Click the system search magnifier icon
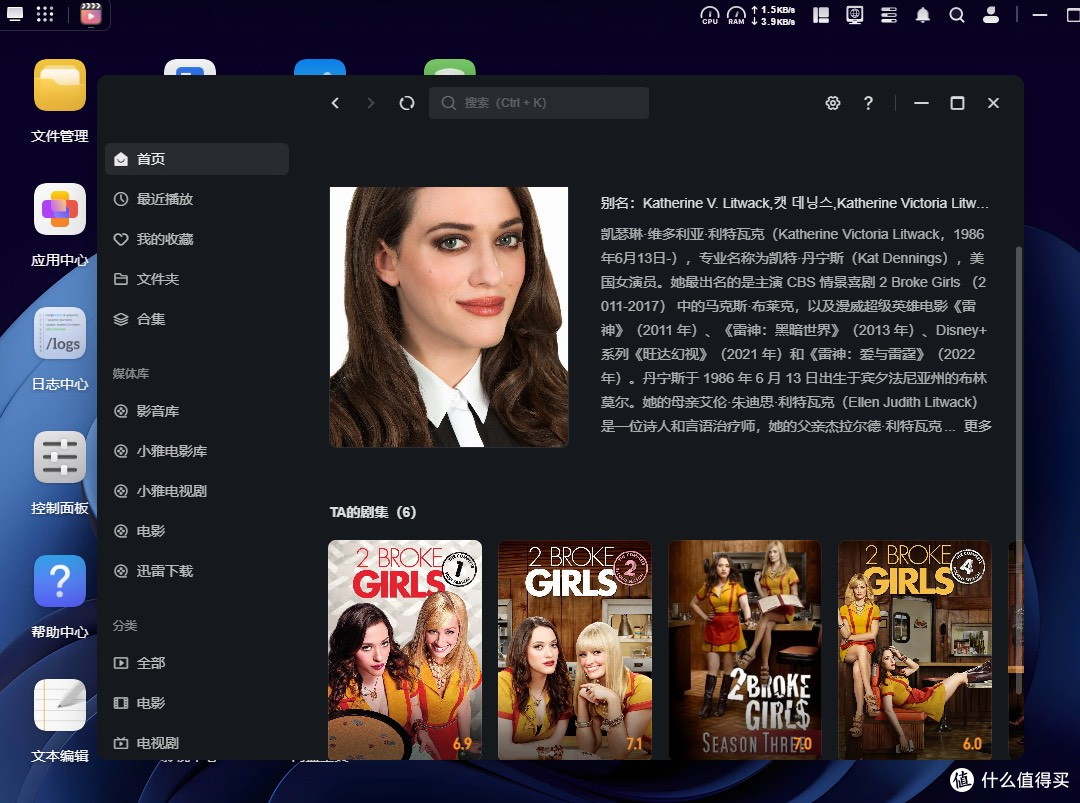1080x803 pixels. click(957, 15)
